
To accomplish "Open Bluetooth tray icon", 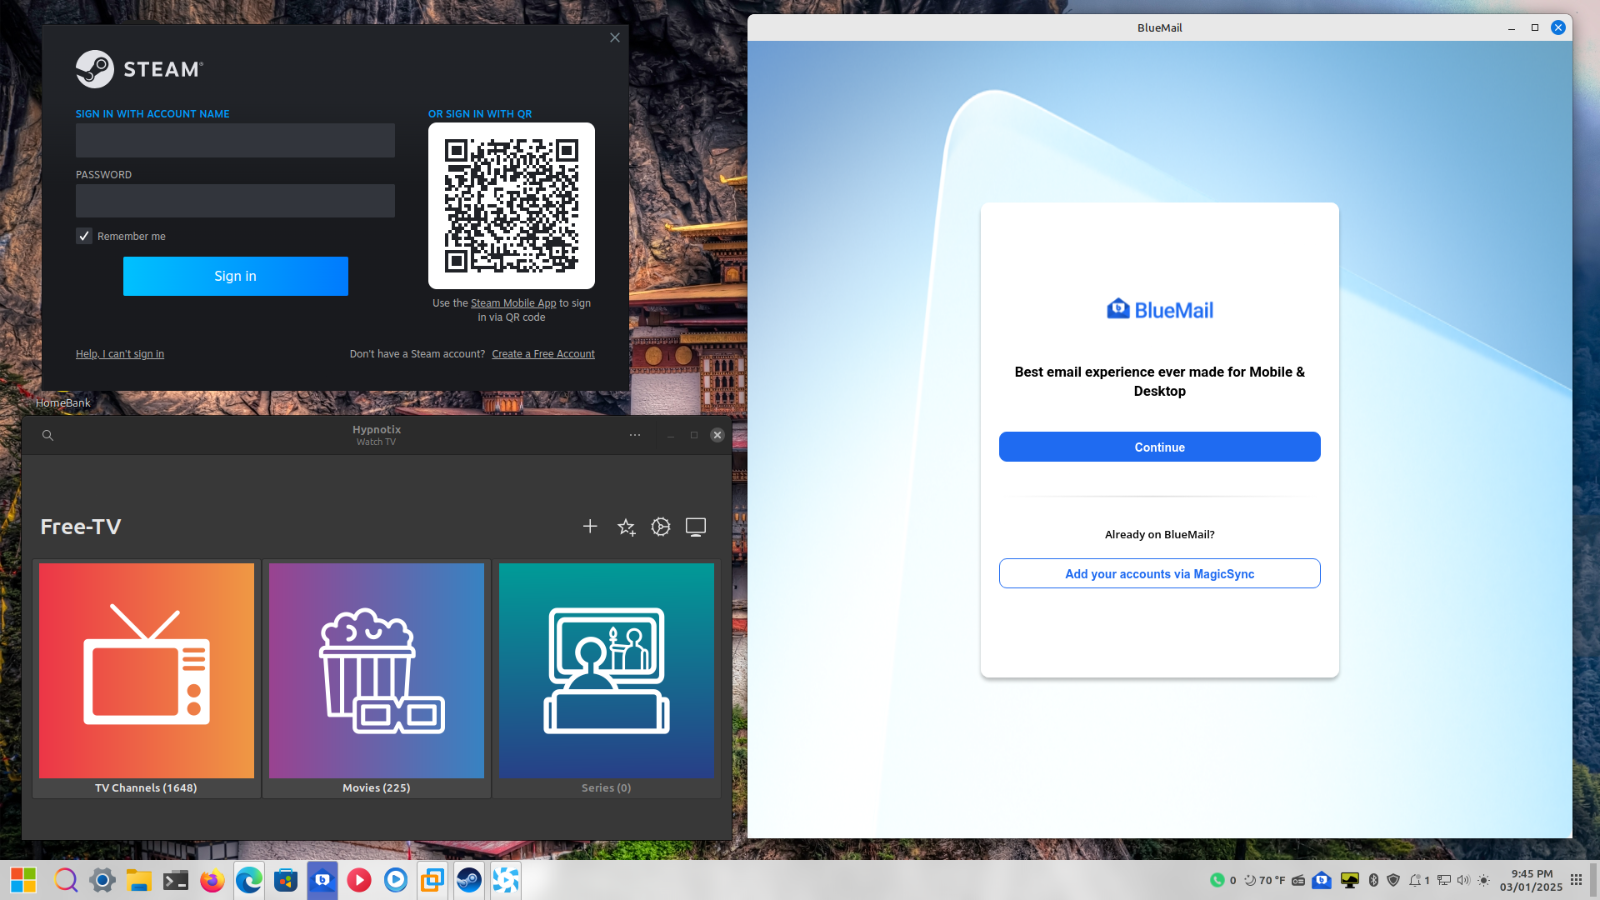I will [1373, 880].
